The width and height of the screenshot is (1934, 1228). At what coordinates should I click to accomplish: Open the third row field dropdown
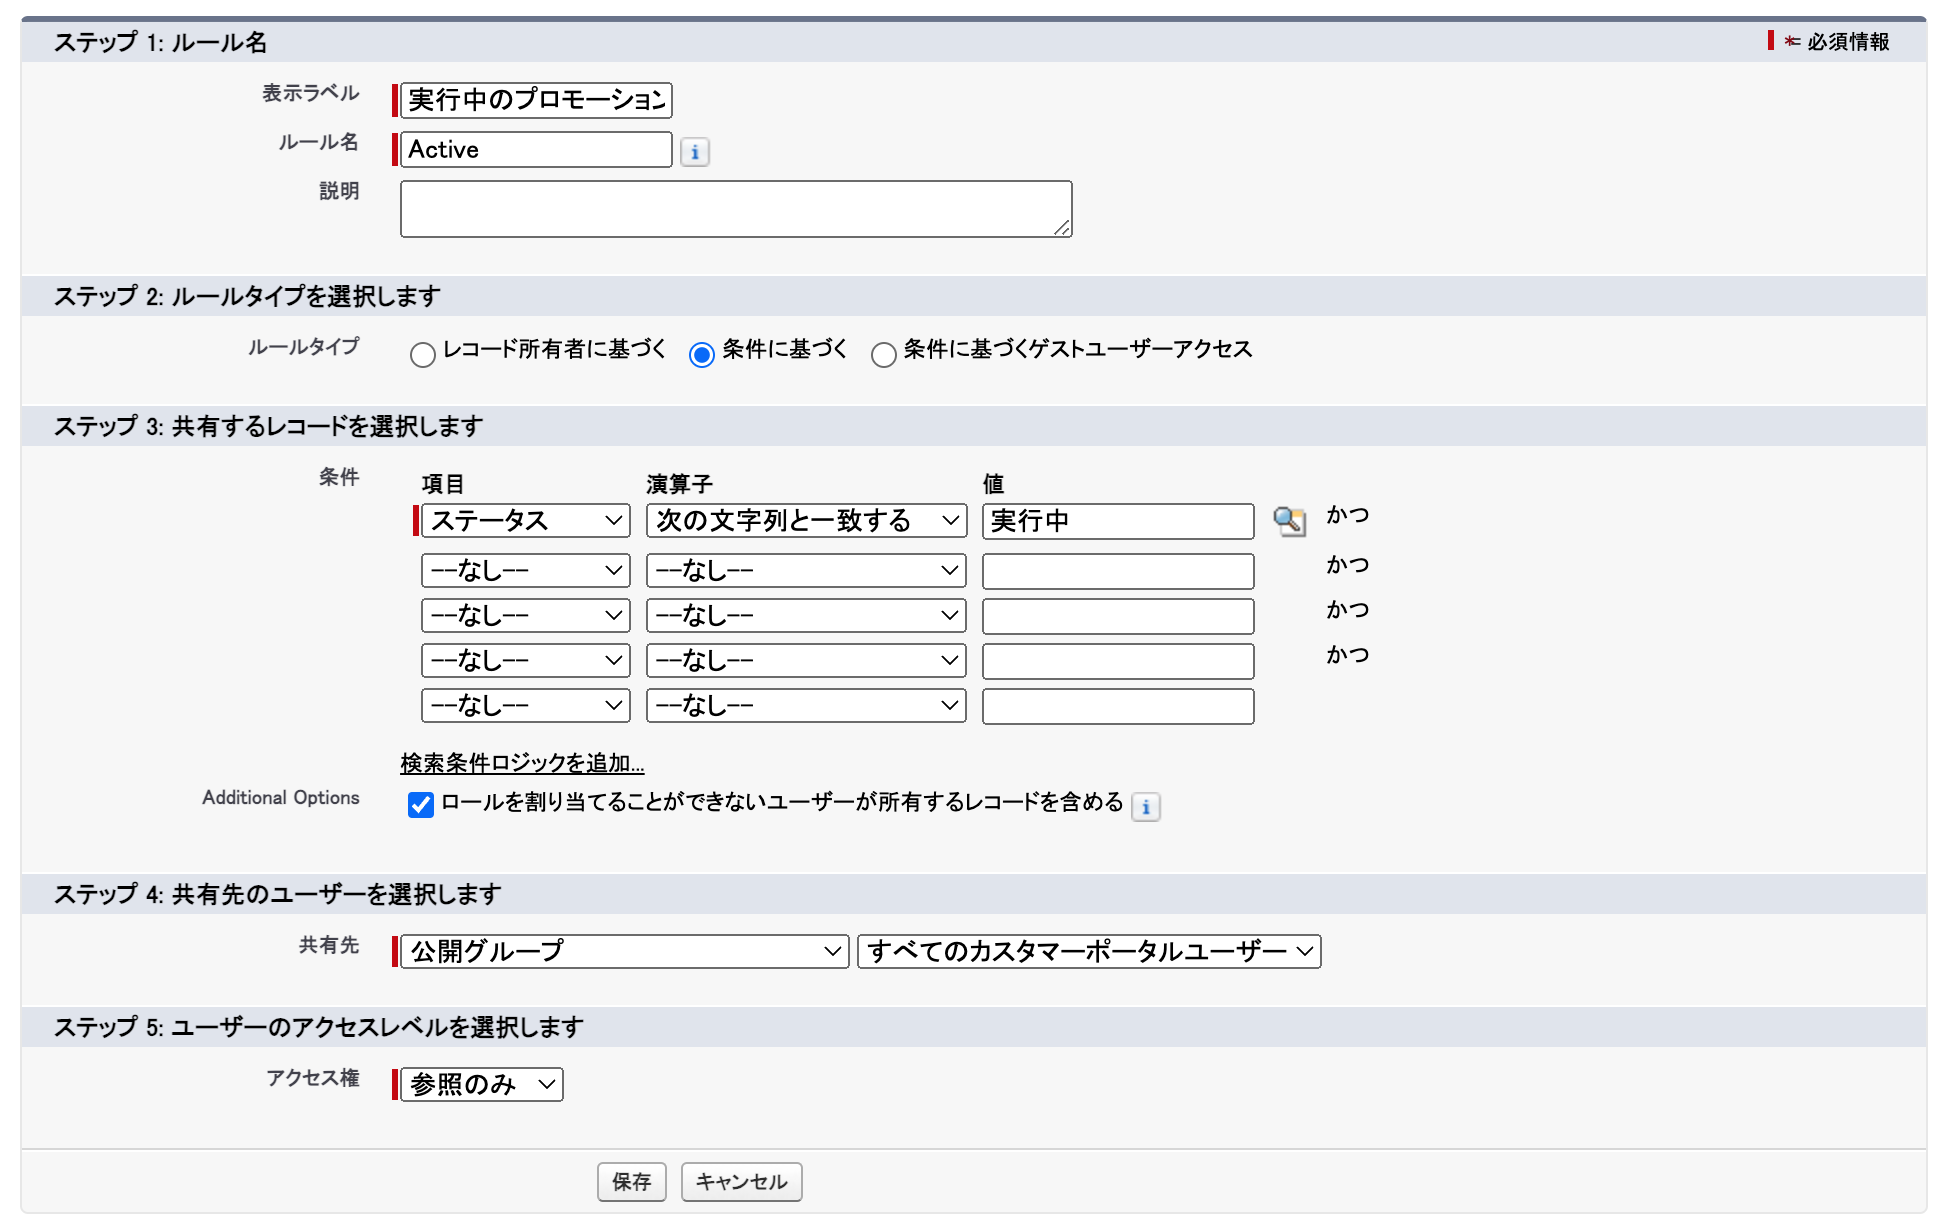point(526,616)
